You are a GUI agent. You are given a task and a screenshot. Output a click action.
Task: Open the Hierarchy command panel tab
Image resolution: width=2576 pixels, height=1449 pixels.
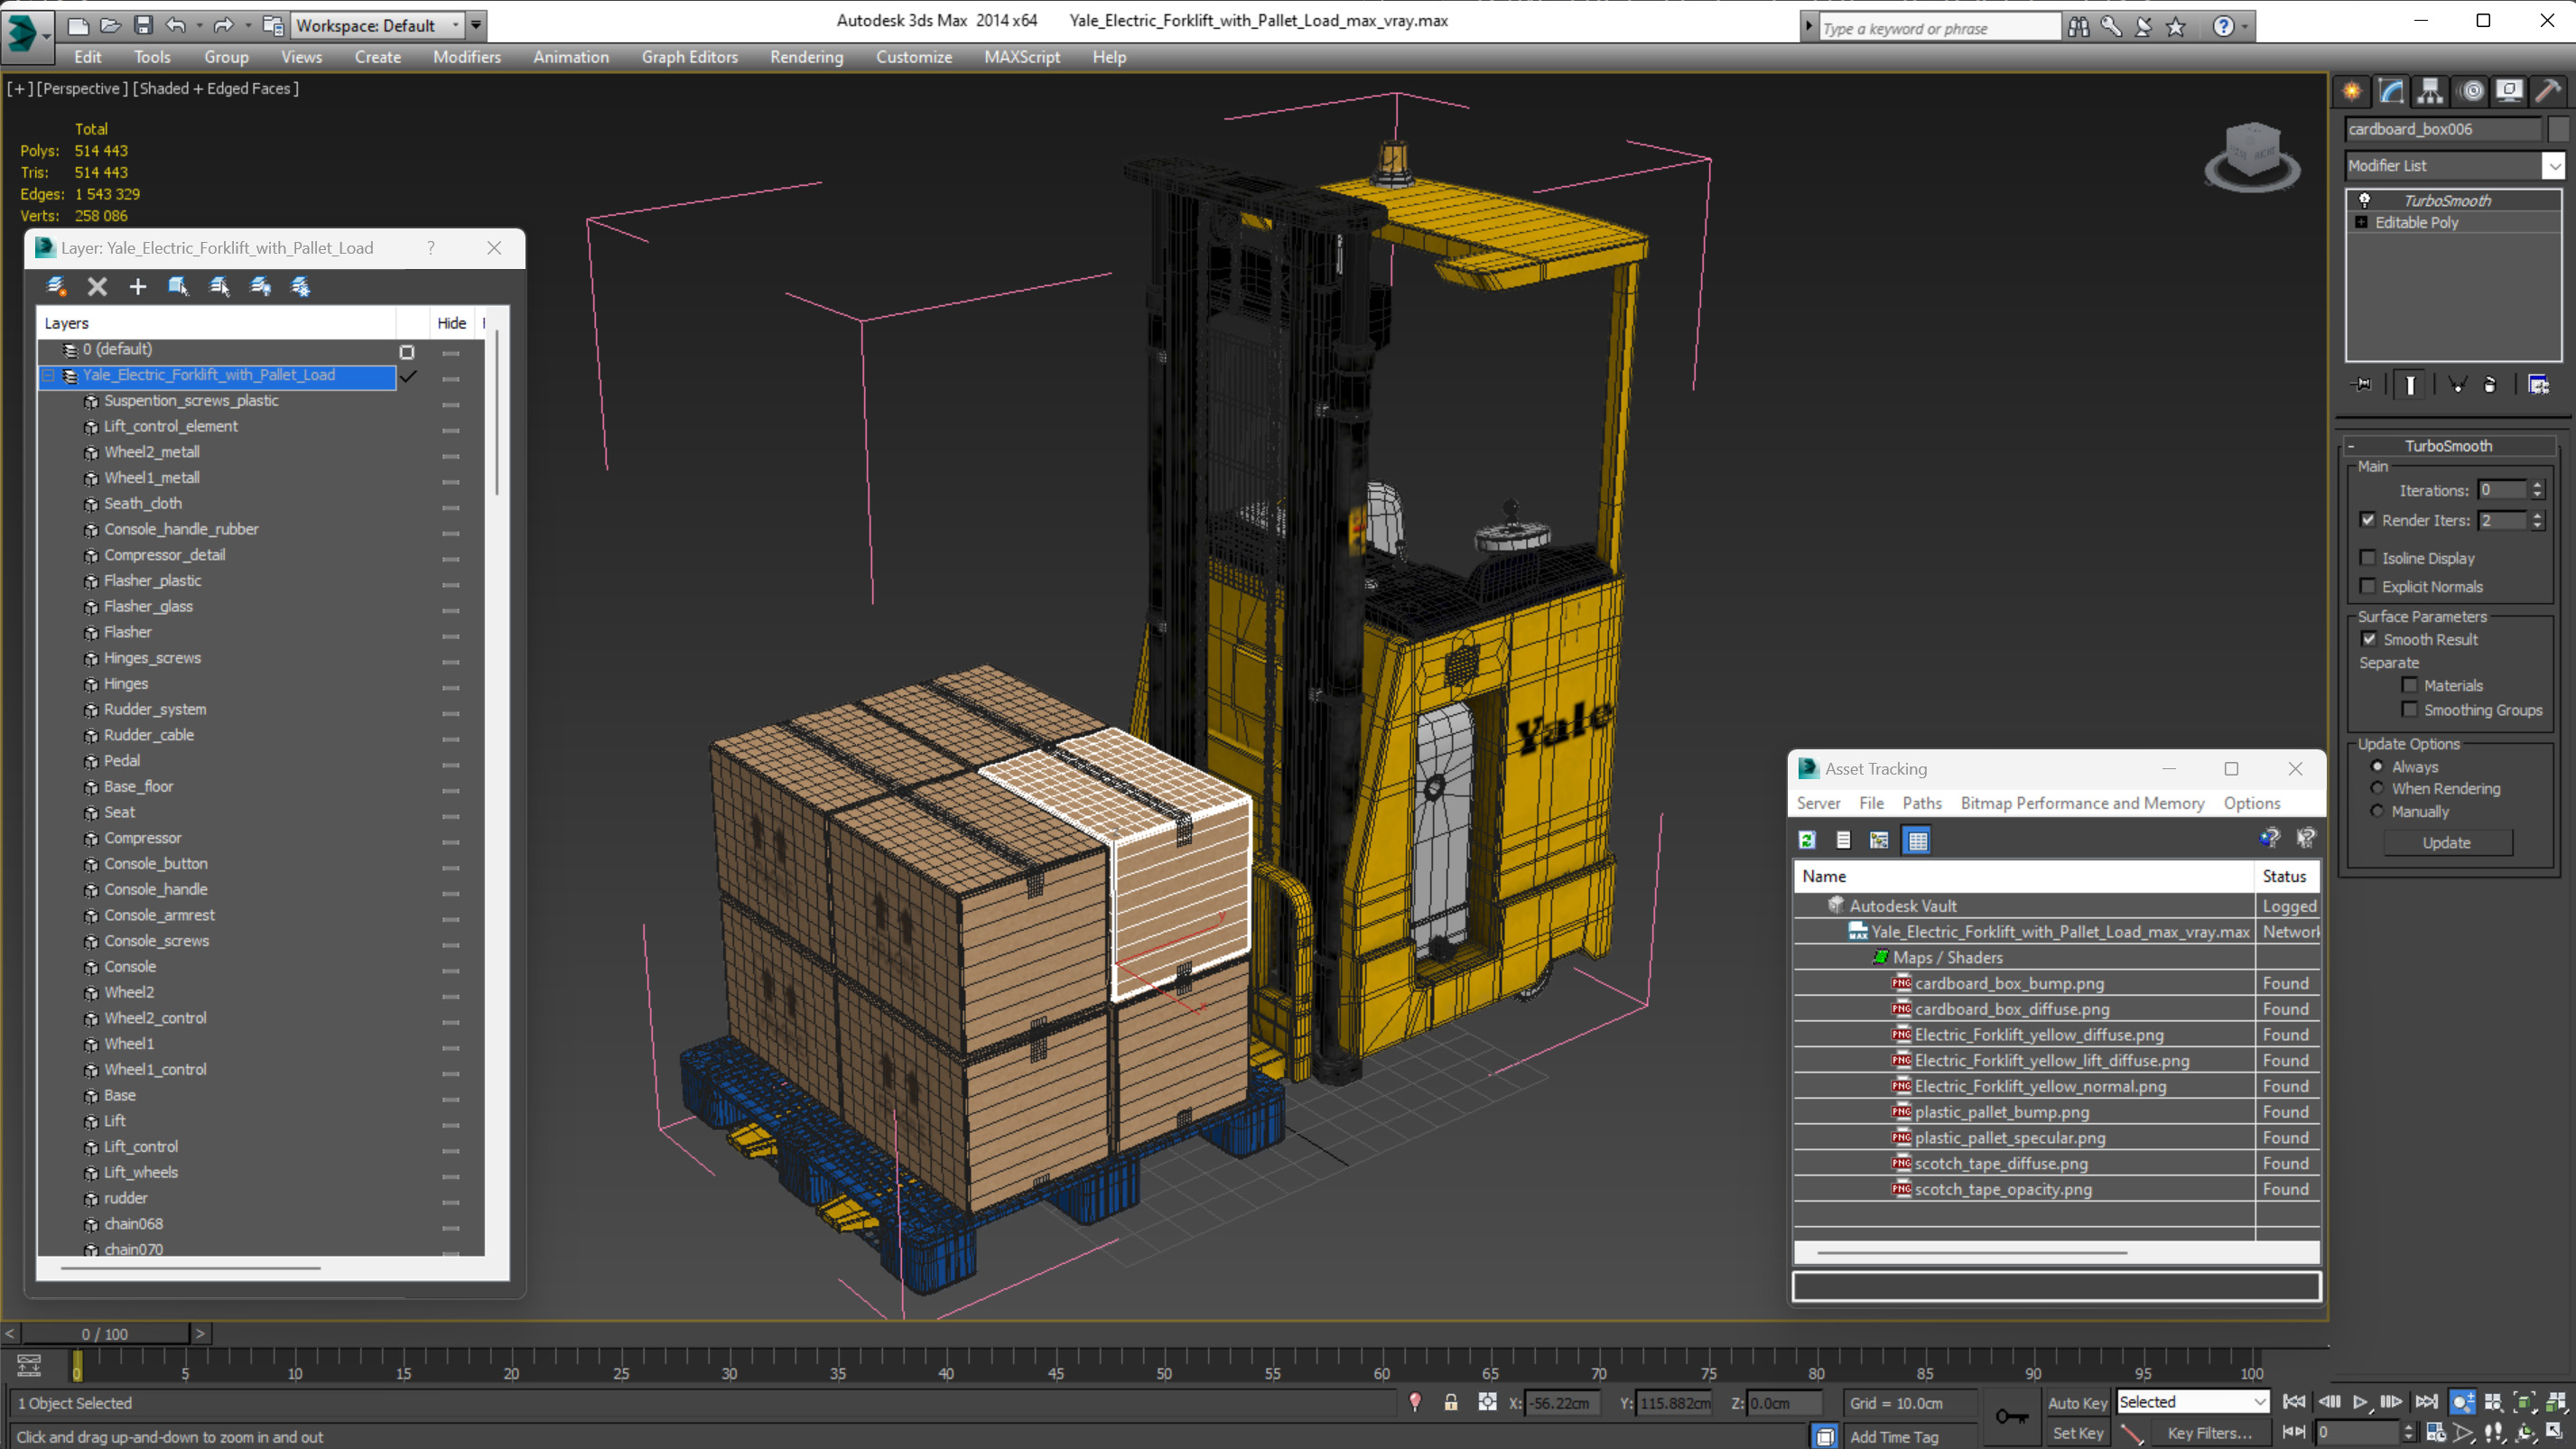pyautogui.click(x=2430, y=91)
